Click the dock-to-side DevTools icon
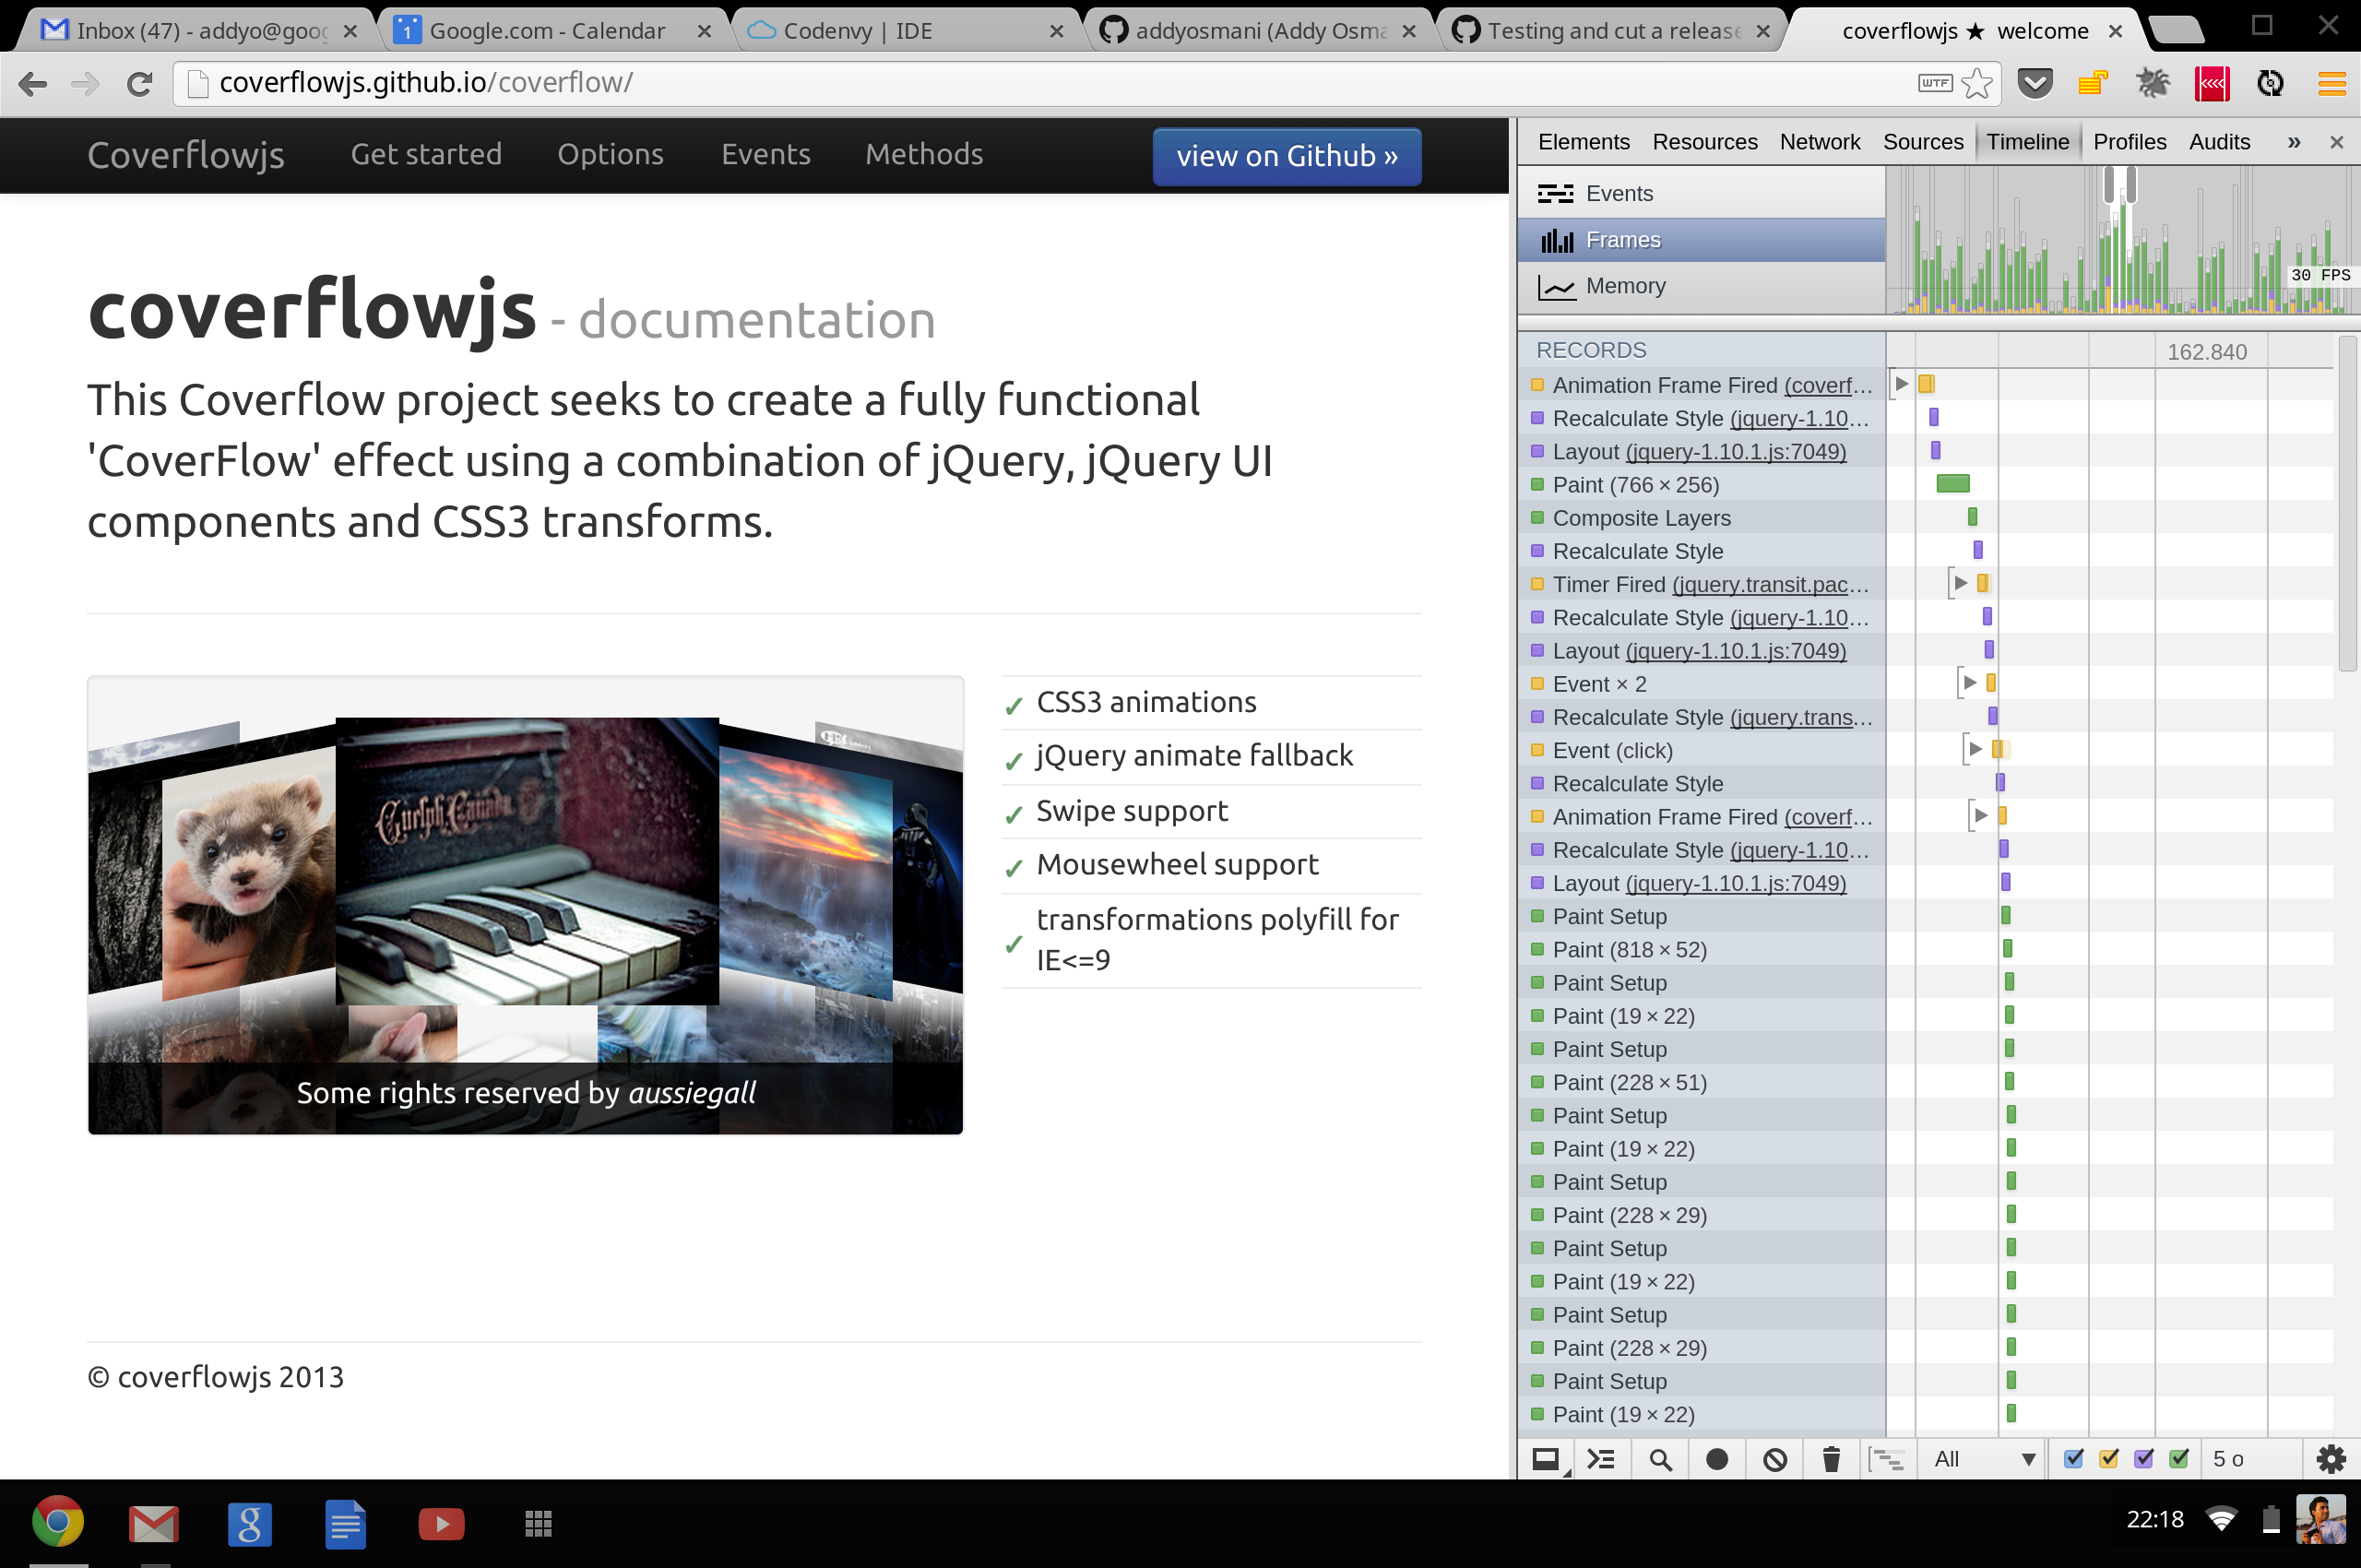 [x=1546, y=1459]
